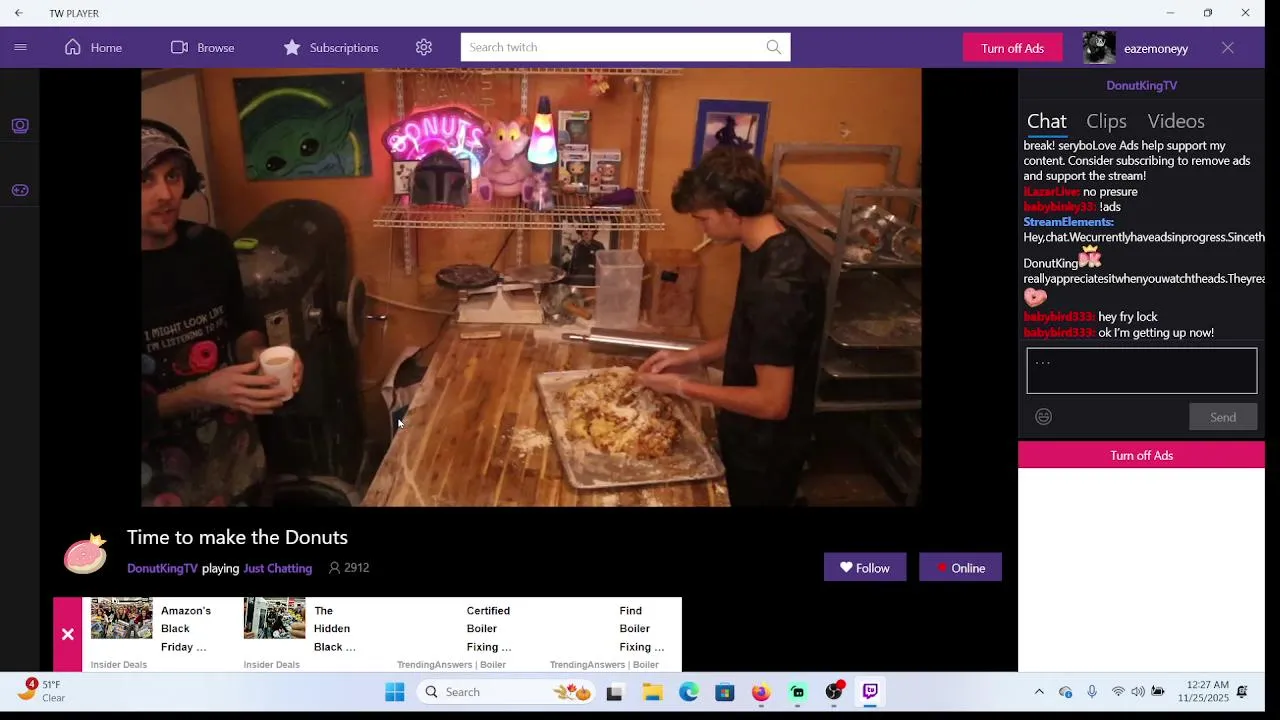Open OBS Studio in the taskbar

[834, 692]
